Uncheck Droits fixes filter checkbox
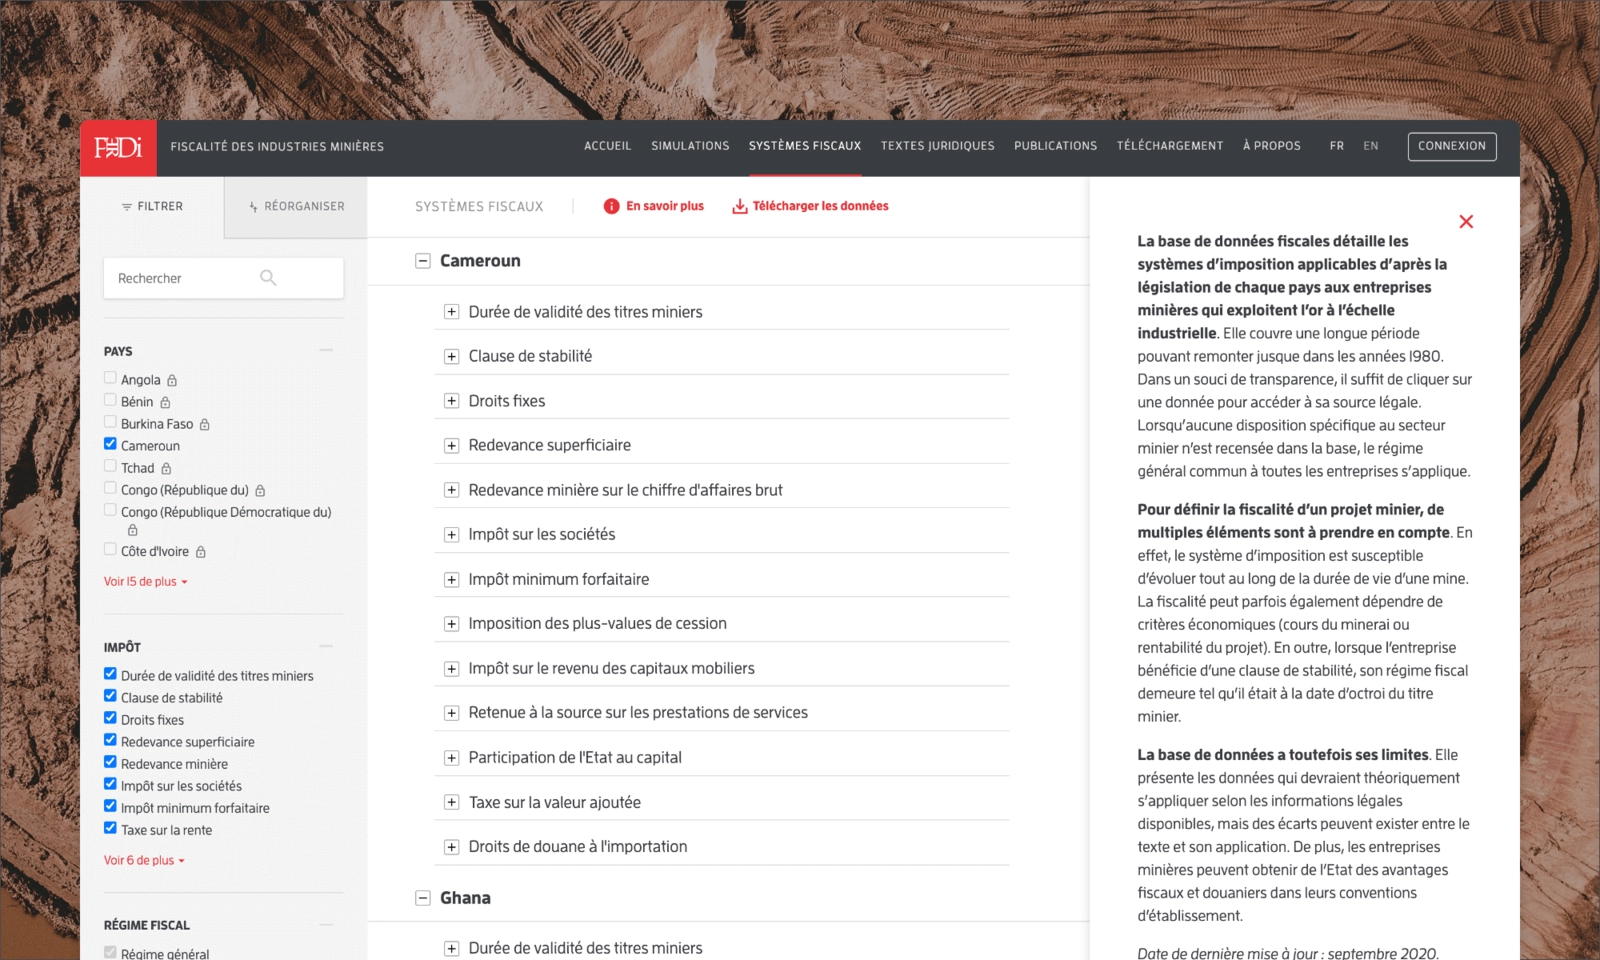 (x=110, y=718)
